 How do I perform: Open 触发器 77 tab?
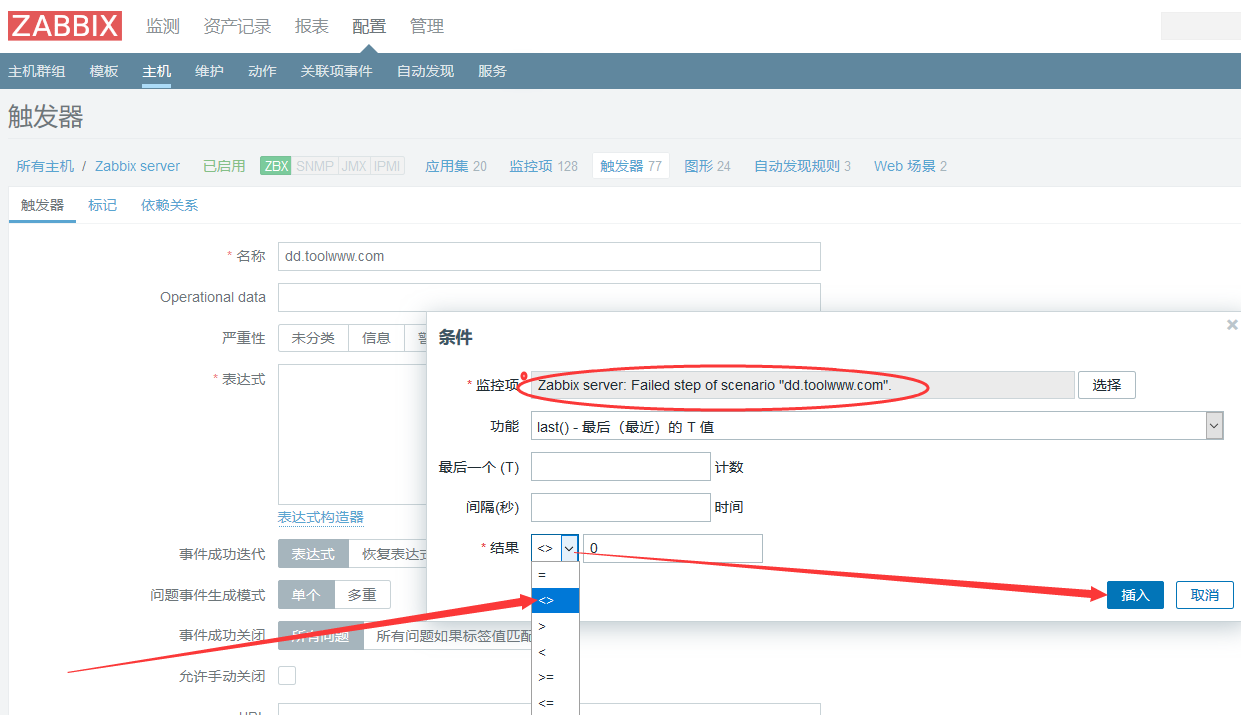pyautogui.click(x=631, y=166)
